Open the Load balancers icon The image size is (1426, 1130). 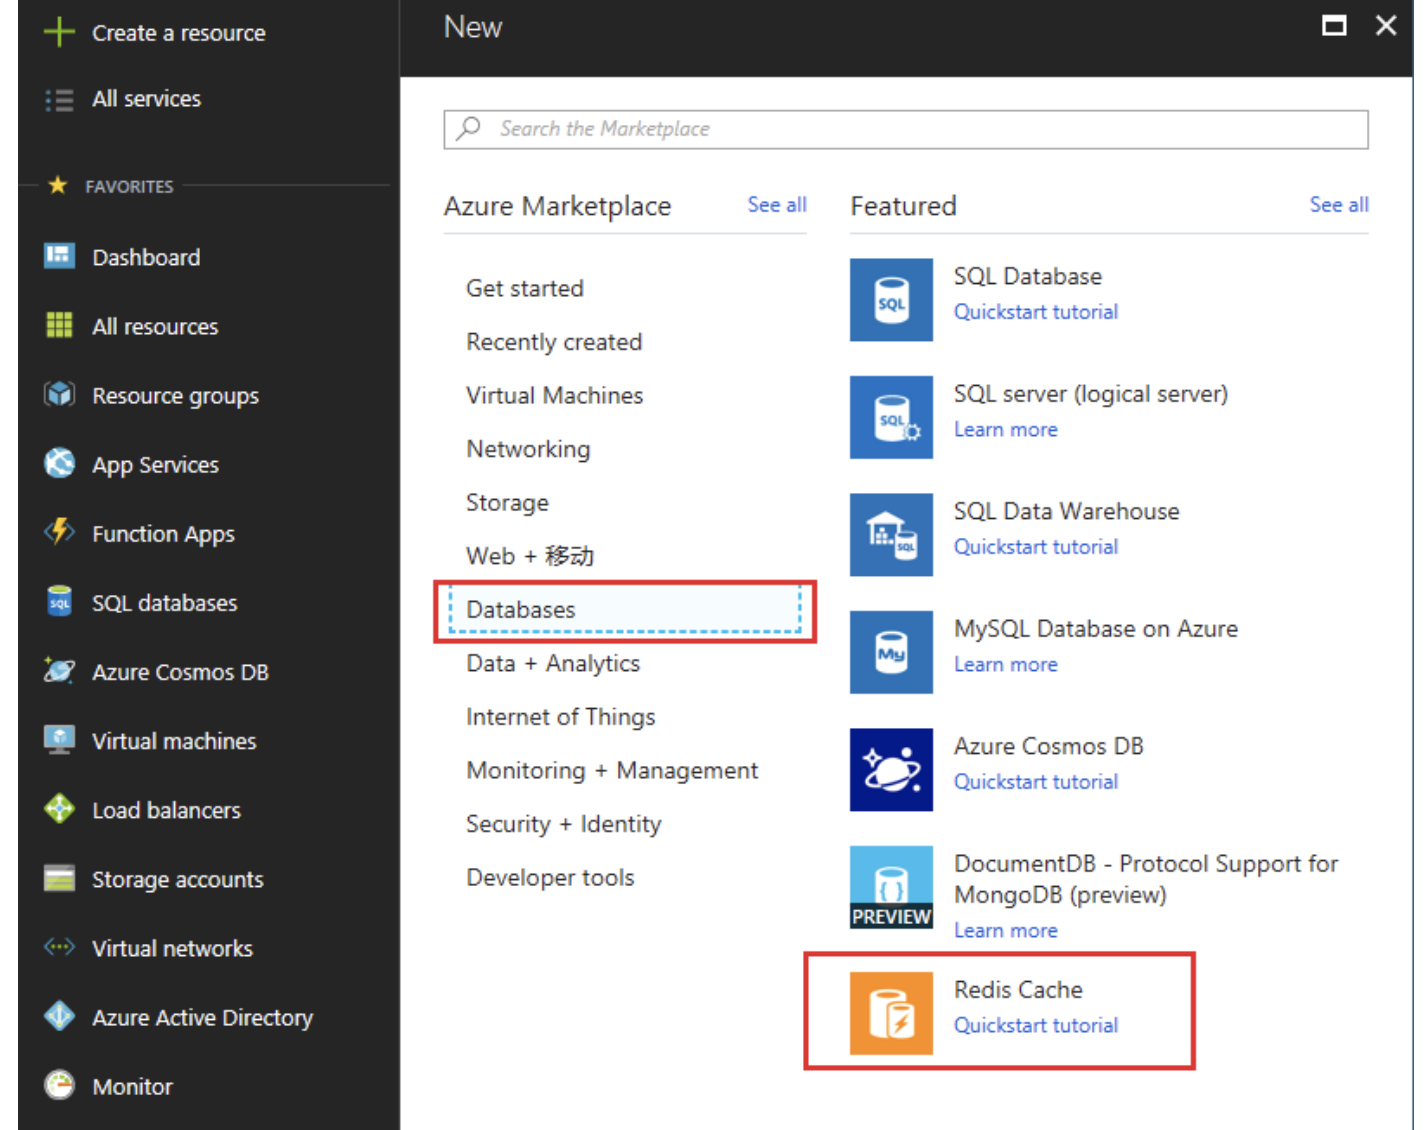click(x=59, y=810)
